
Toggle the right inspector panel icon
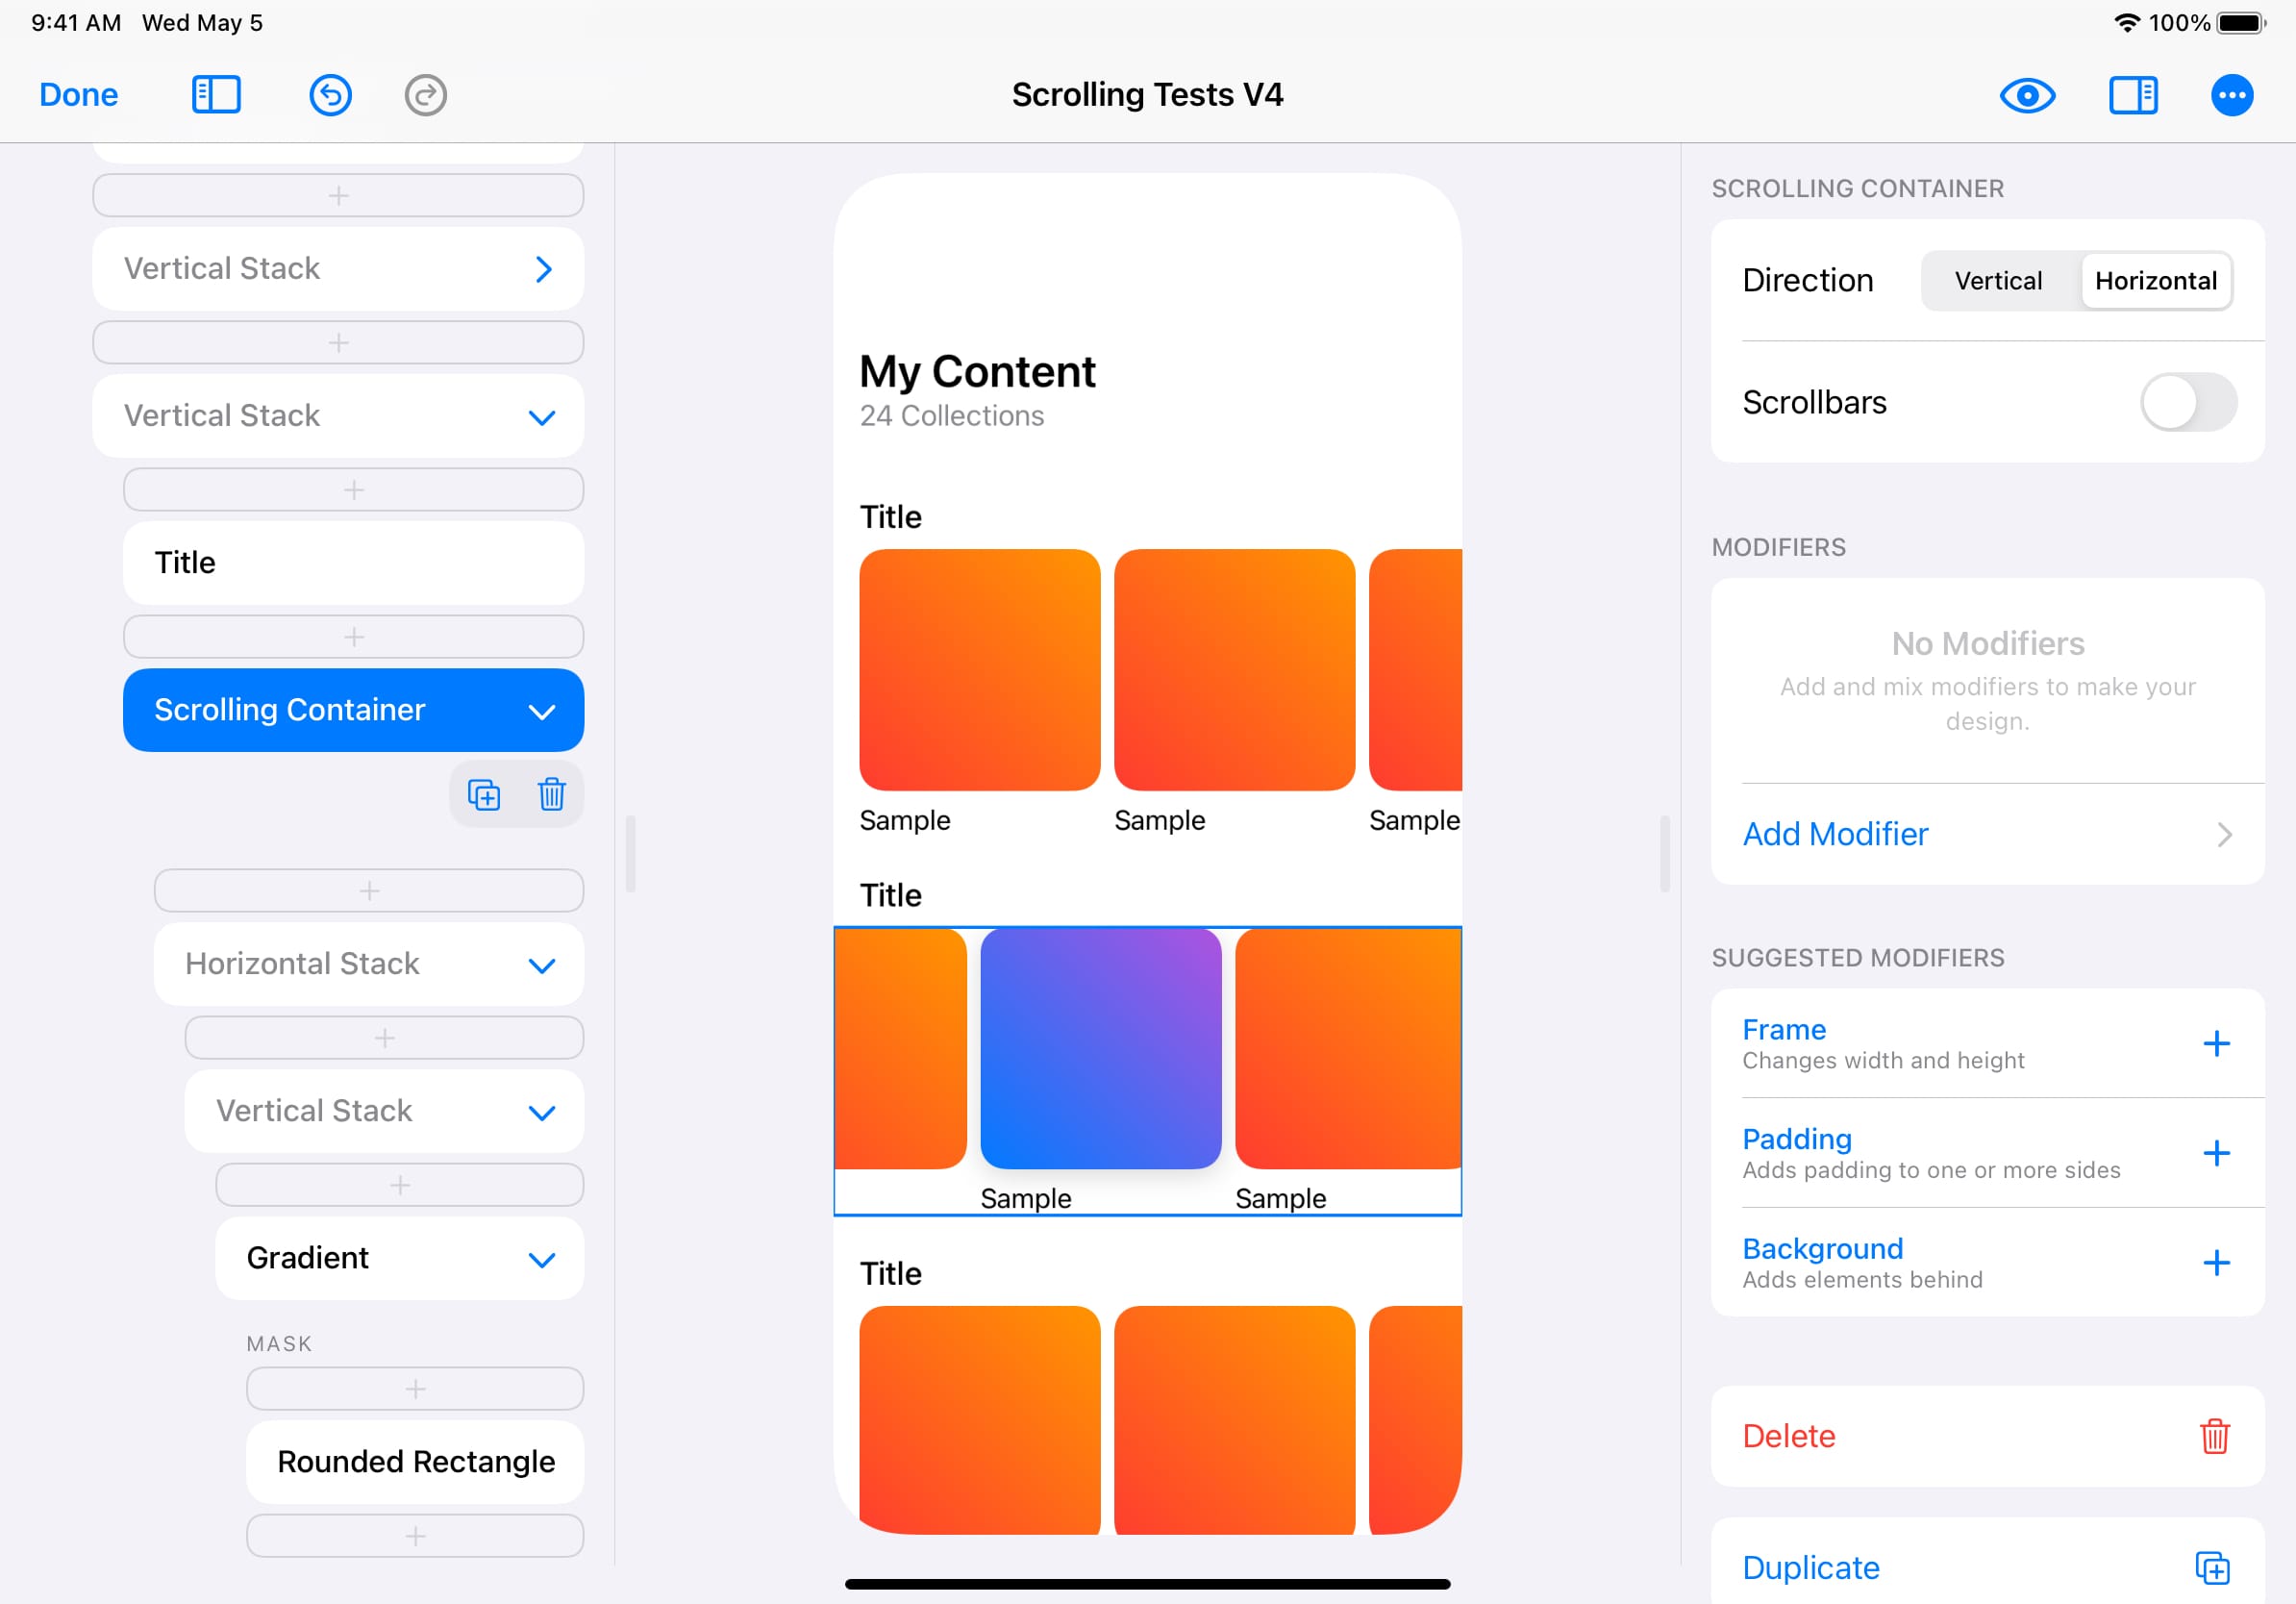tap(2133, 95)
